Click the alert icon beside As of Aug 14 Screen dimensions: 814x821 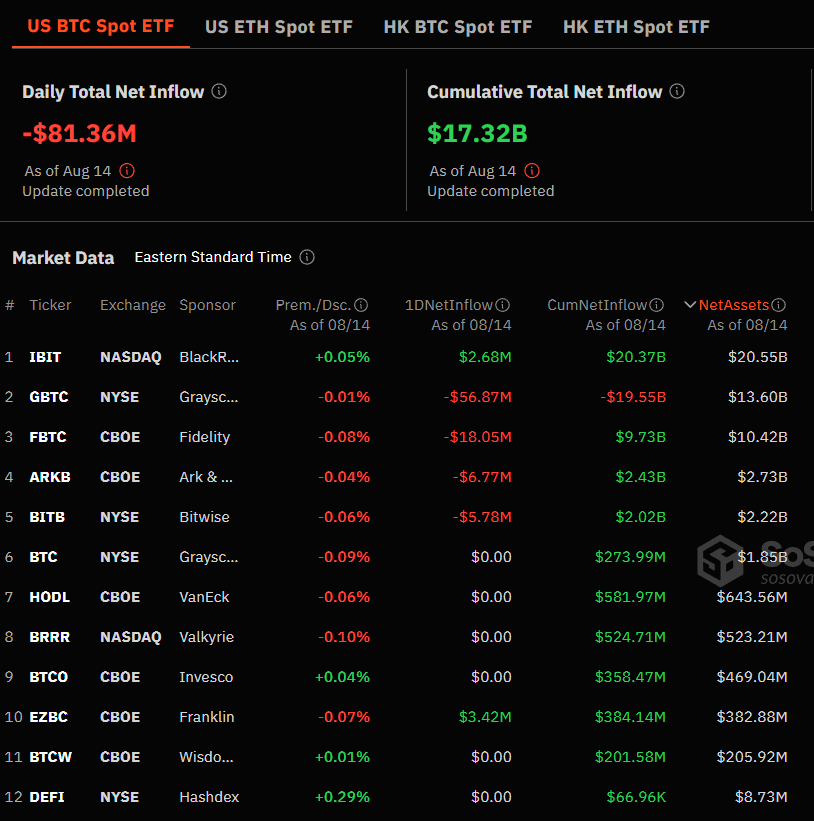[127, 170]
